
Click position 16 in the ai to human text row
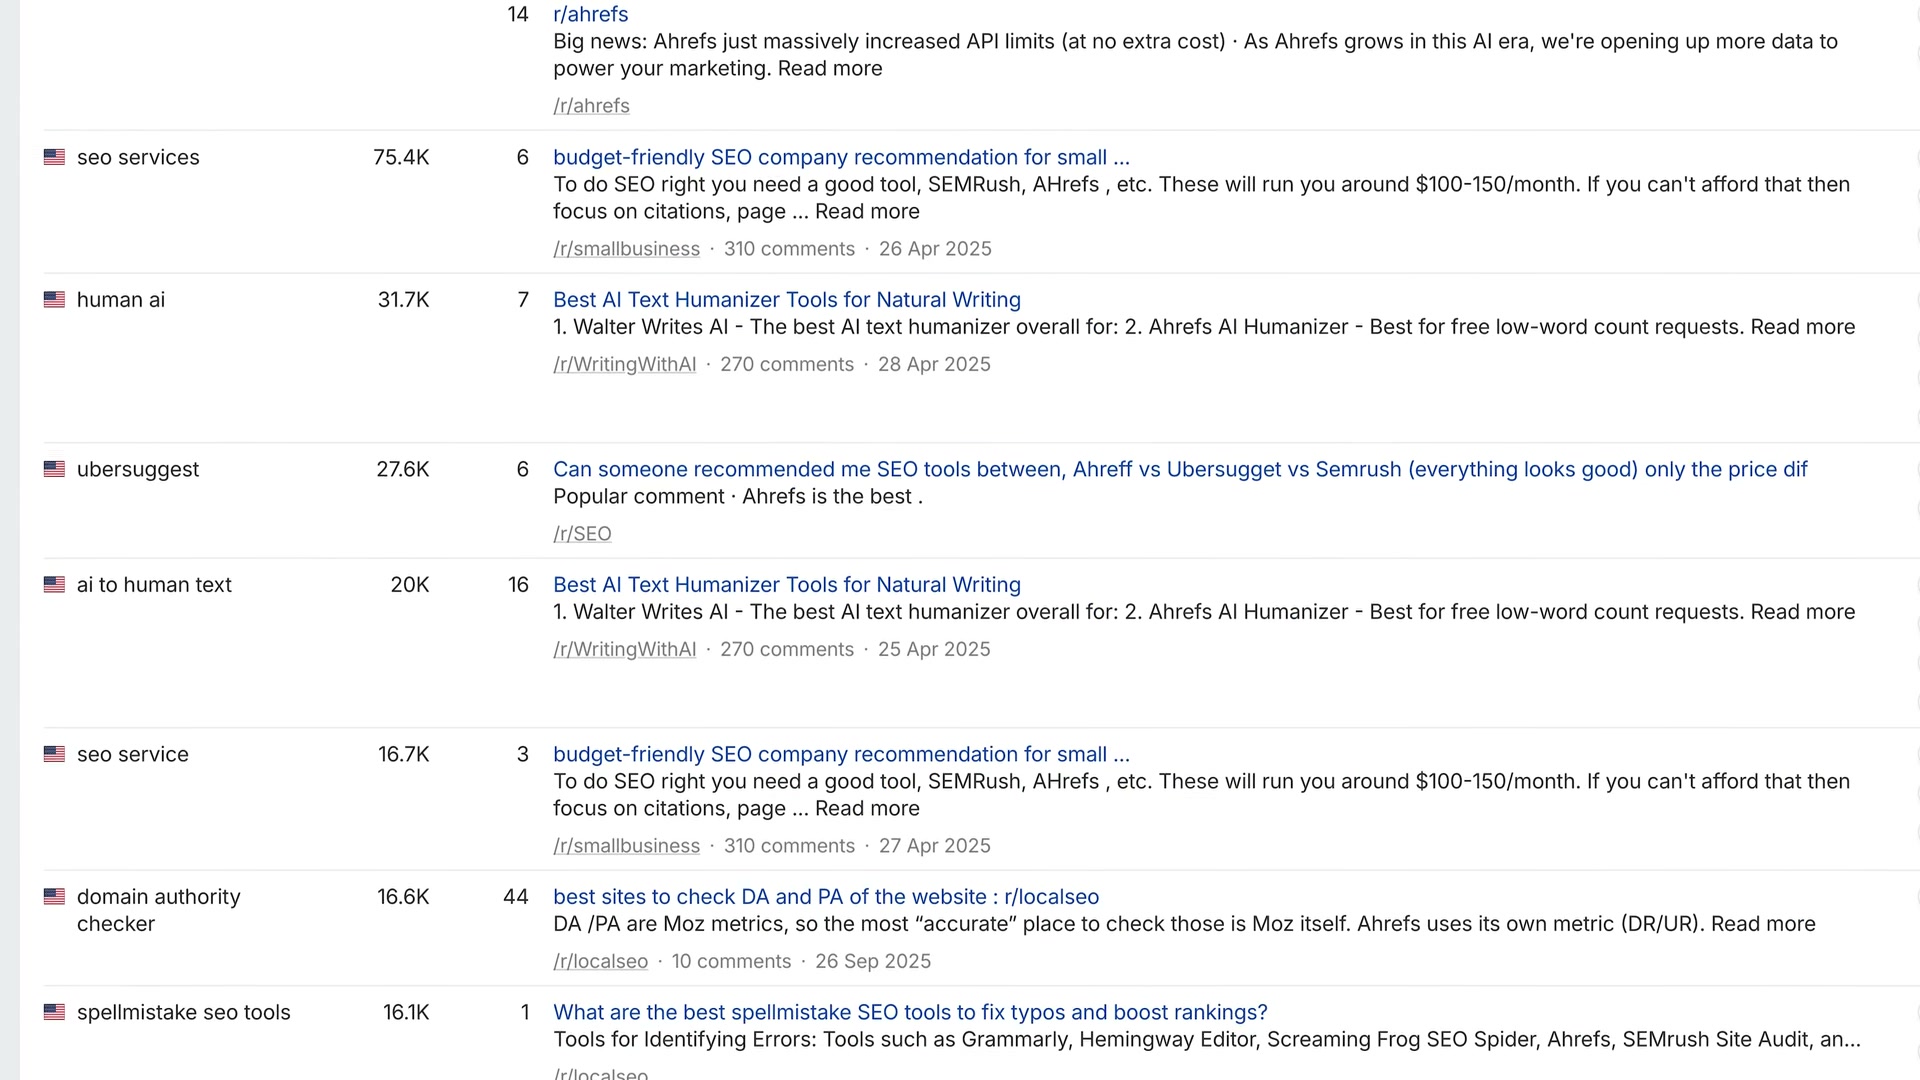[518, 585]
